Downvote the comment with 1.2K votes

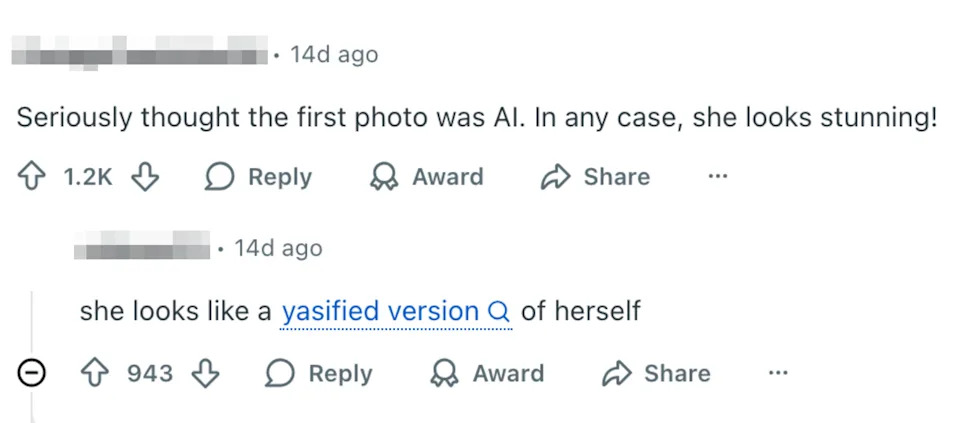pyautogui.click(x=146, y=177)
